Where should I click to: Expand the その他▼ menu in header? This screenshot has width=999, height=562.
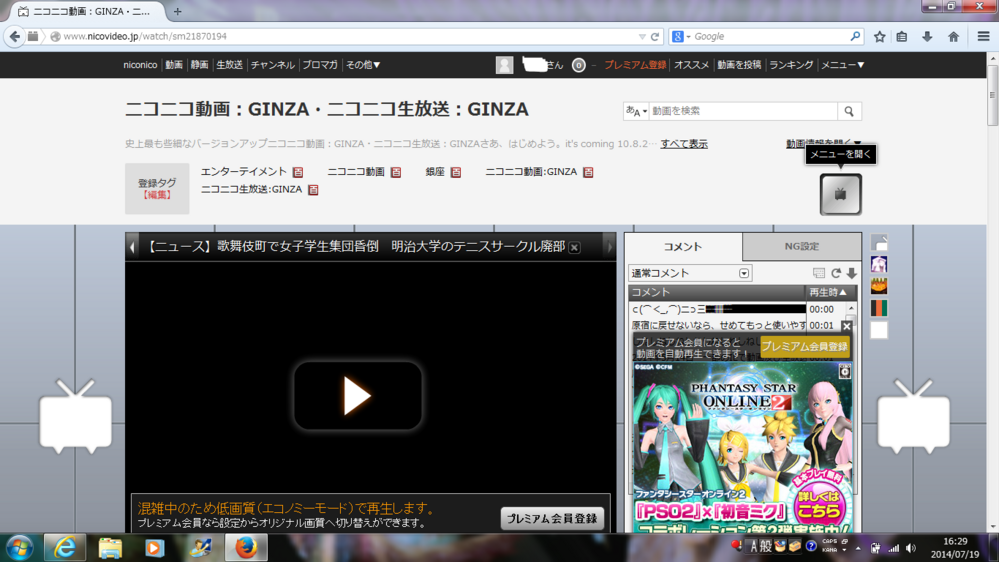click(x=363, y=65)
